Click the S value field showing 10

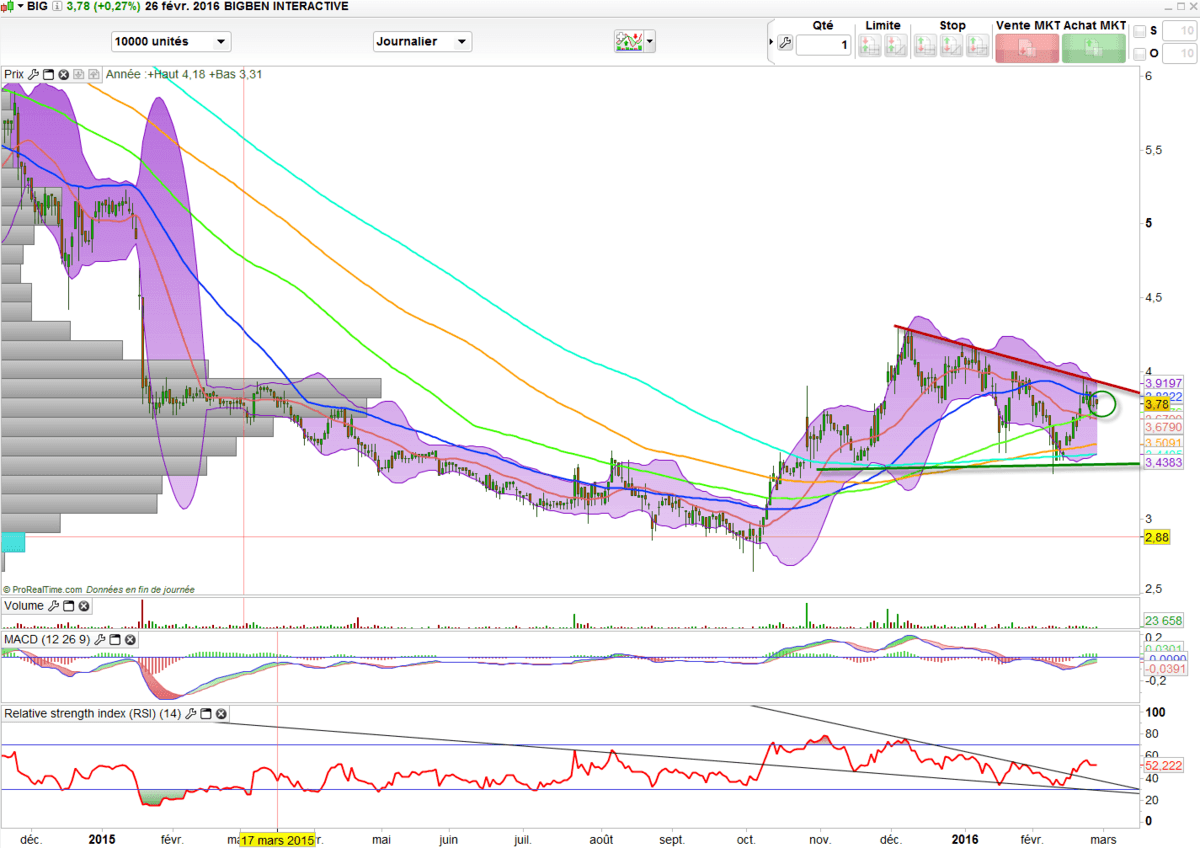click(x=1180, y=31)
